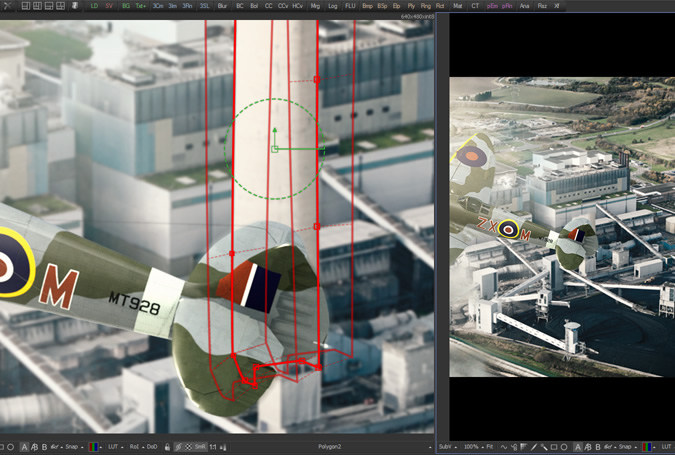Open the Snap dropdown in left viewer
Screen dimensions: 675x455
pyautogui.click(x=72, y=447)
